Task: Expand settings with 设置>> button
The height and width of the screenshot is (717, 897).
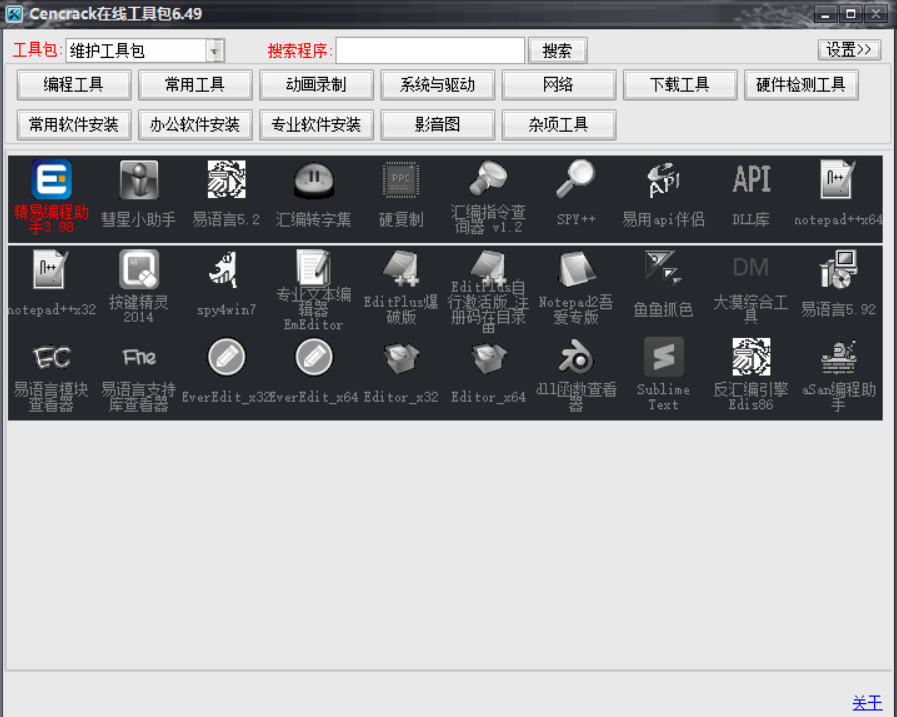Action: (849, 50)
